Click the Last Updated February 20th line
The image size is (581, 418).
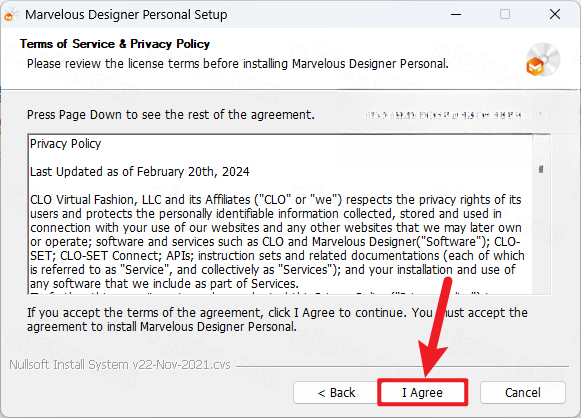140,172
